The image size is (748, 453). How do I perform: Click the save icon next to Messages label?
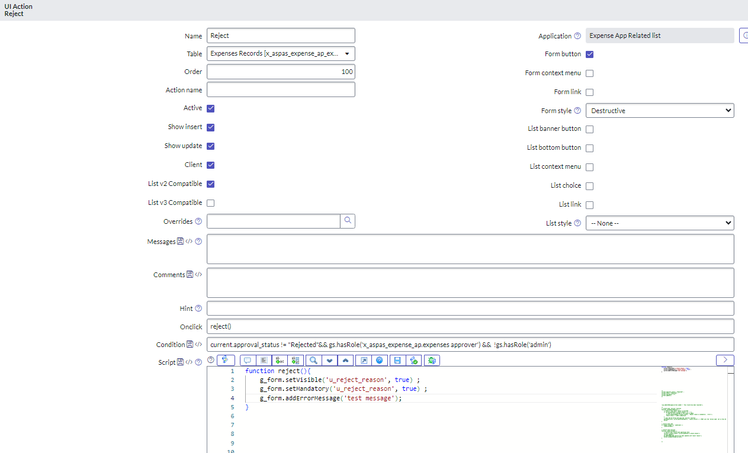180,241
